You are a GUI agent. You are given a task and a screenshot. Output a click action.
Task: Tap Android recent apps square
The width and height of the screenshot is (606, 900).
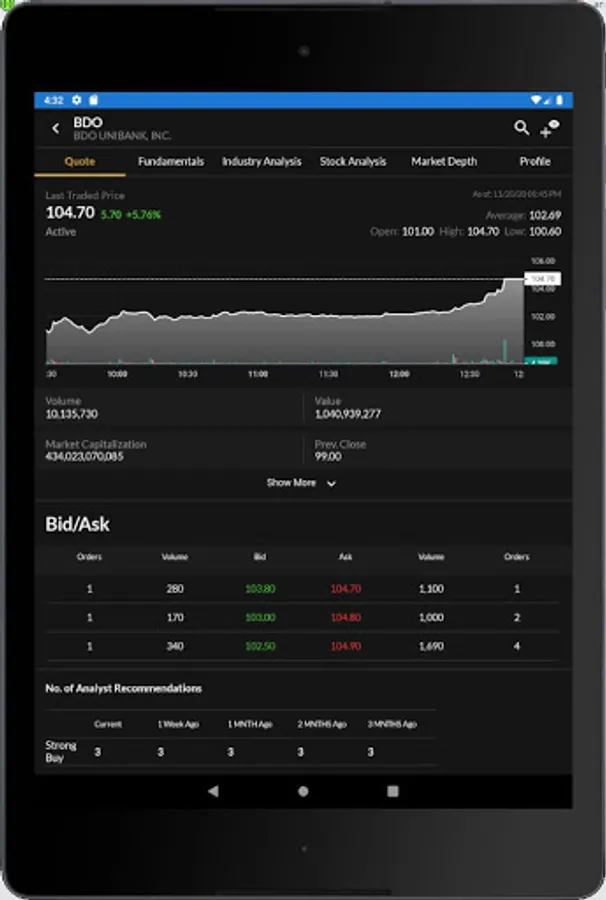pos(393,791)
